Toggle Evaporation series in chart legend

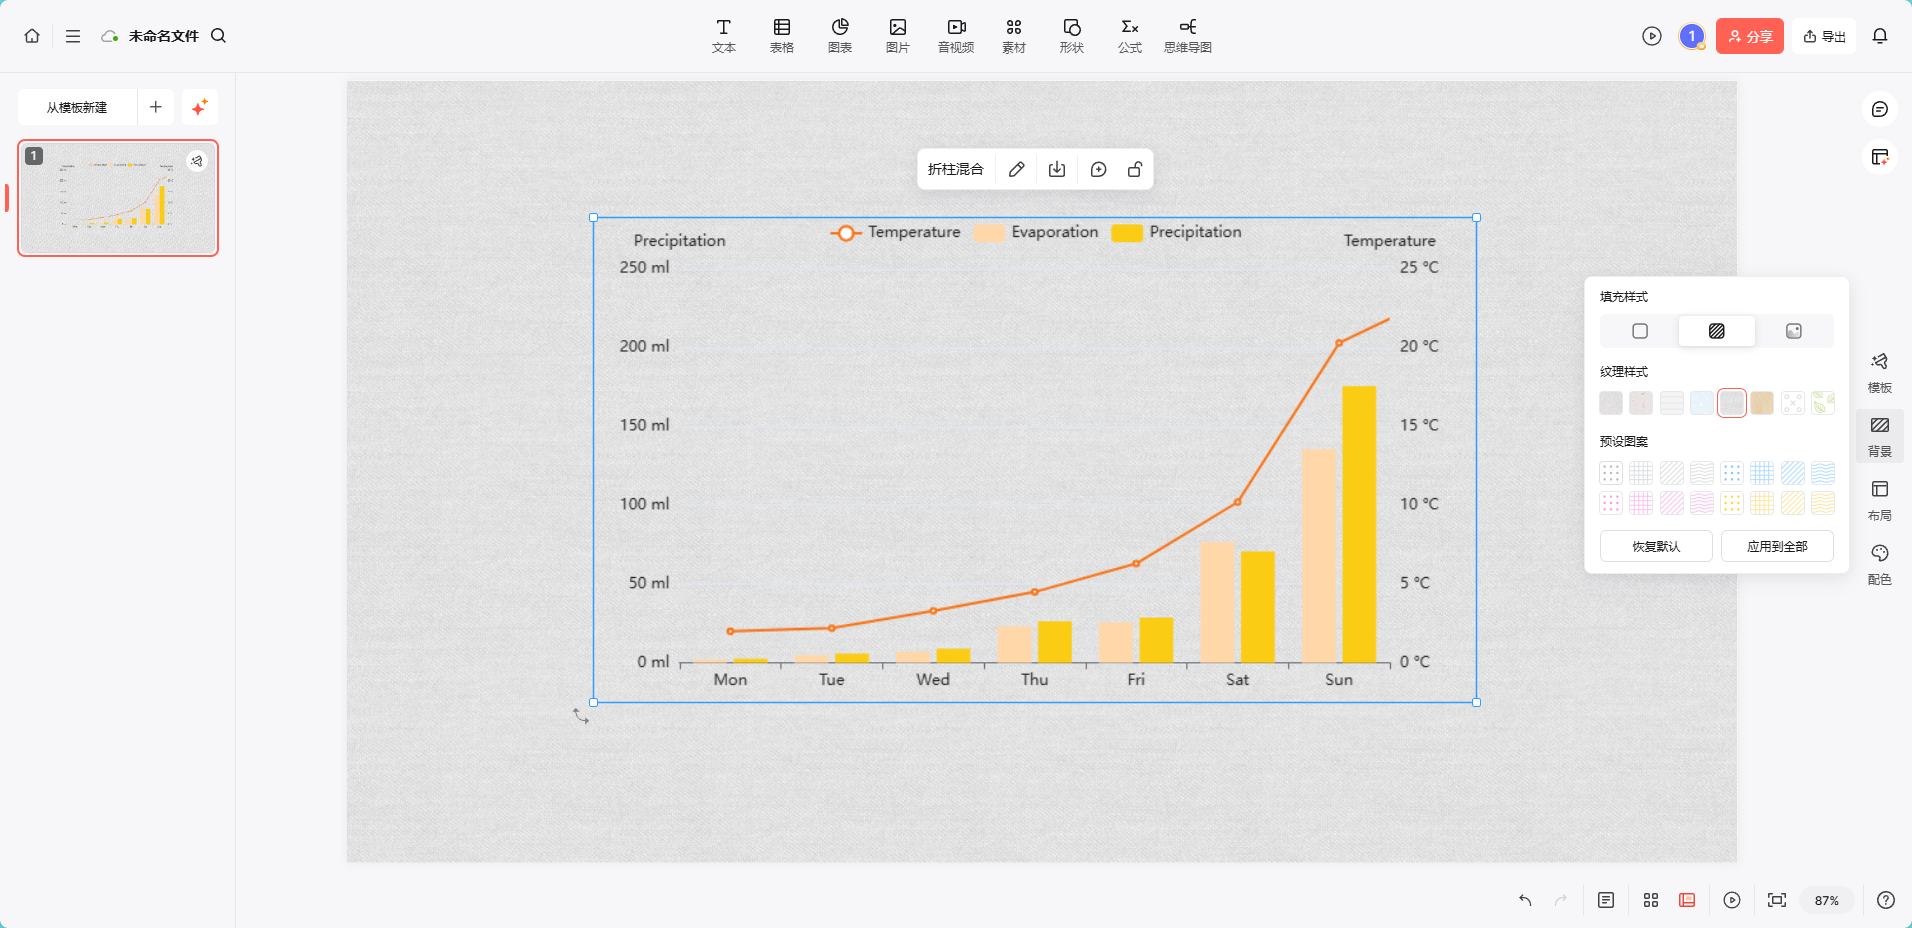(x=1036, y=232)
